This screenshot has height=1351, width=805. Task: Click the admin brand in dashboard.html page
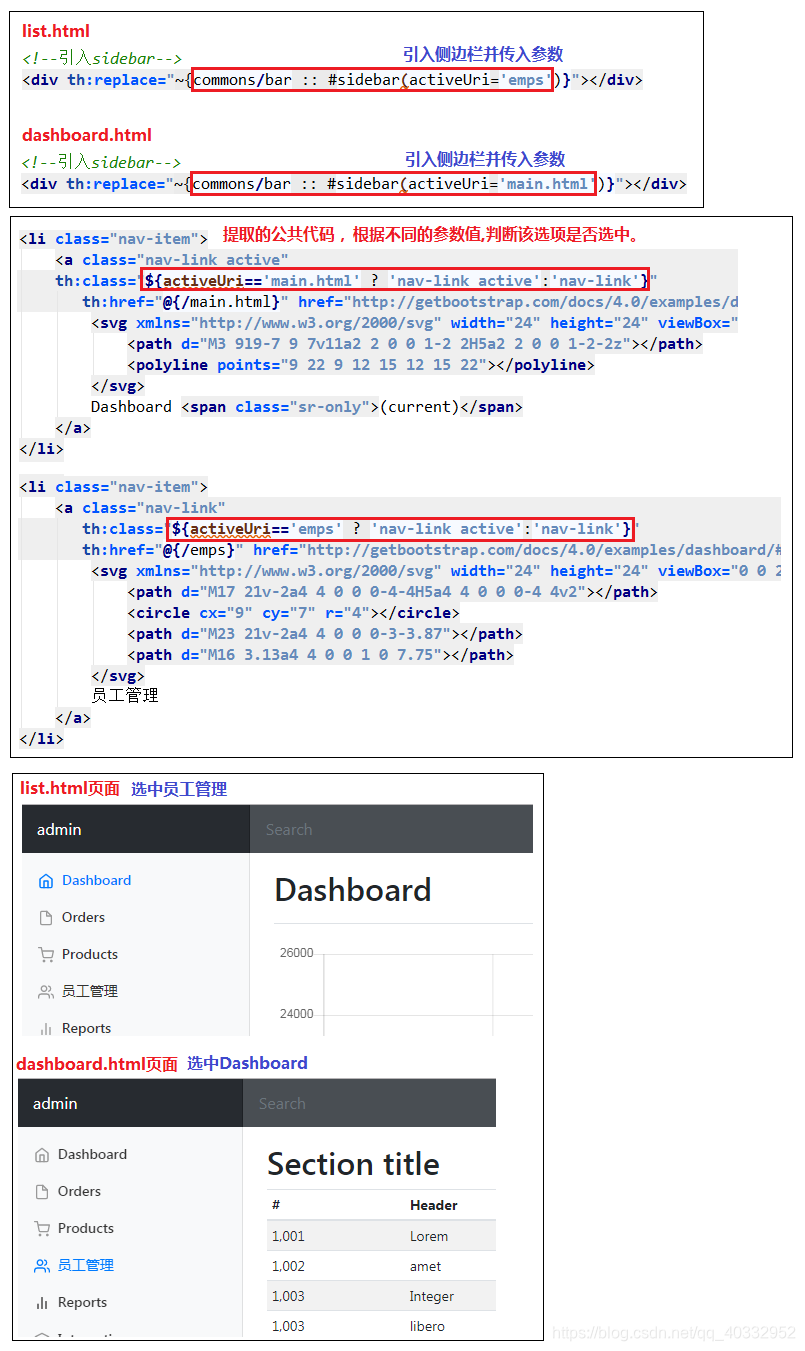pos(55,1104)
